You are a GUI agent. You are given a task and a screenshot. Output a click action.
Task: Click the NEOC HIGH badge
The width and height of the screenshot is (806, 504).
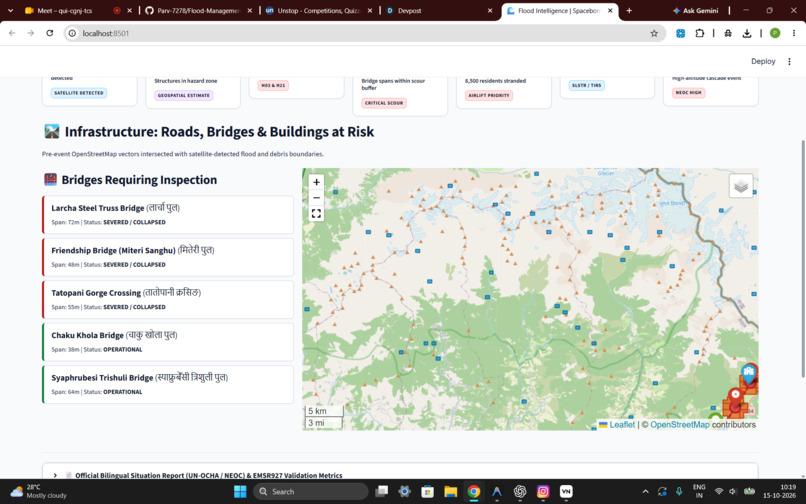coord(688,93)
